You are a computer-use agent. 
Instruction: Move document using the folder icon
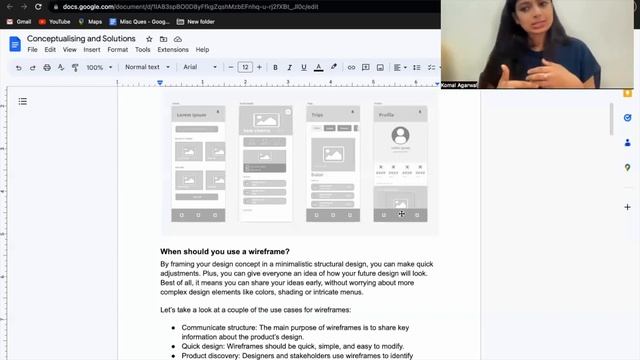point(163,39)
